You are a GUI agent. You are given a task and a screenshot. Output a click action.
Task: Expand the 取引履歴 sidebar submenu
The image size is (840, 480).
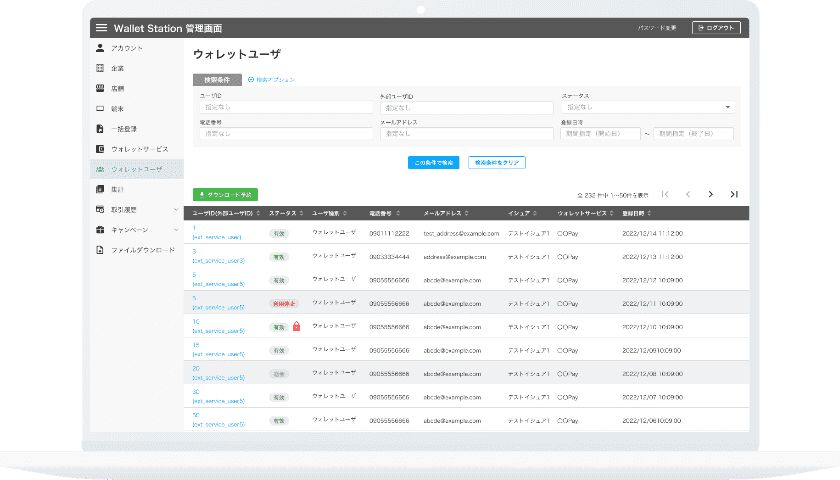pyautogui.click(x=176, y=210)
